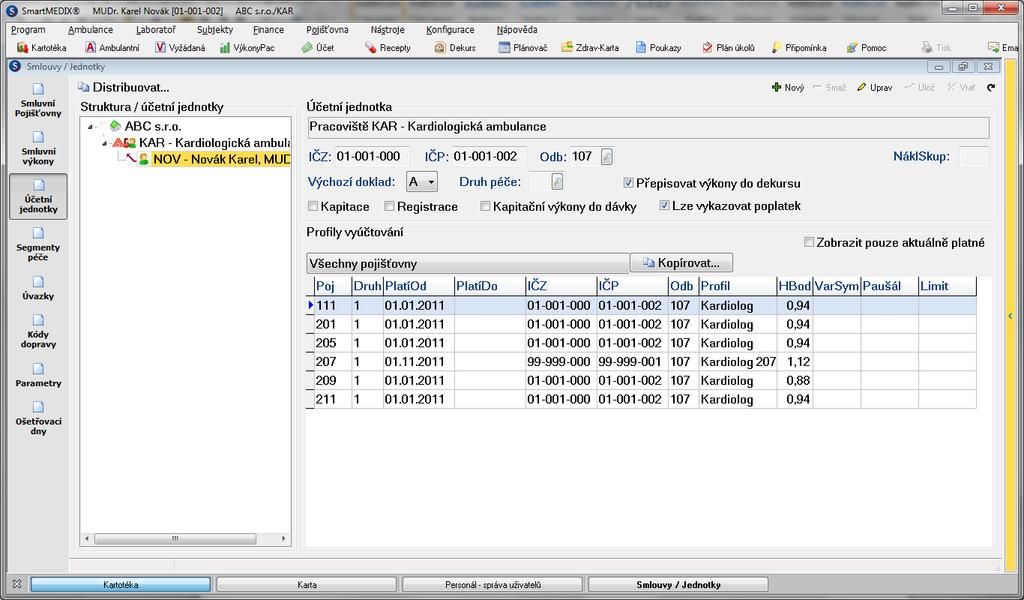Enable the Registrace checkbox

click(x=389, y=206)
